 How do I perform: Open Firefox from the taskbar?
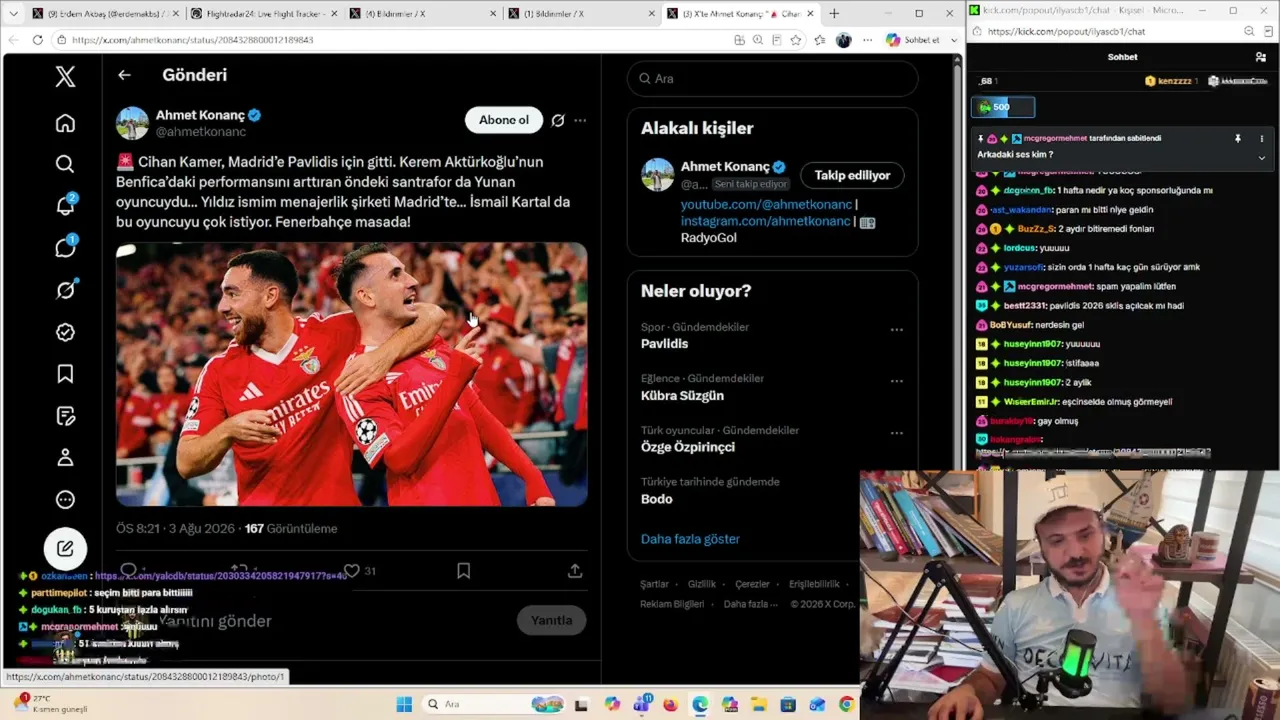tap(670, 704)
